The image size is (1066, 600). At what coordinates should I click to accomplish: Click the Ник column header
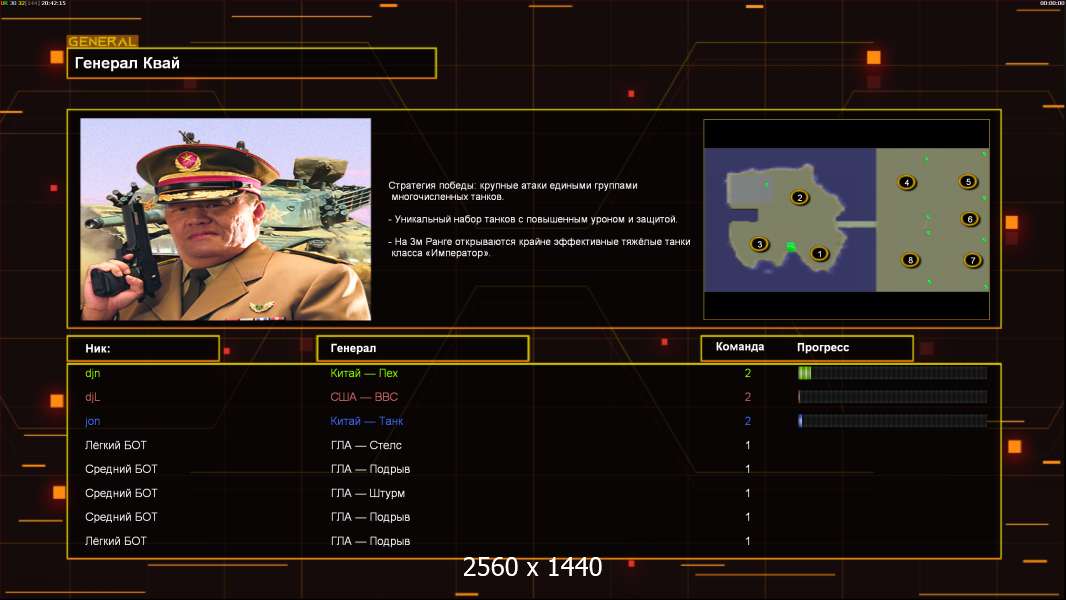point(143,348)
